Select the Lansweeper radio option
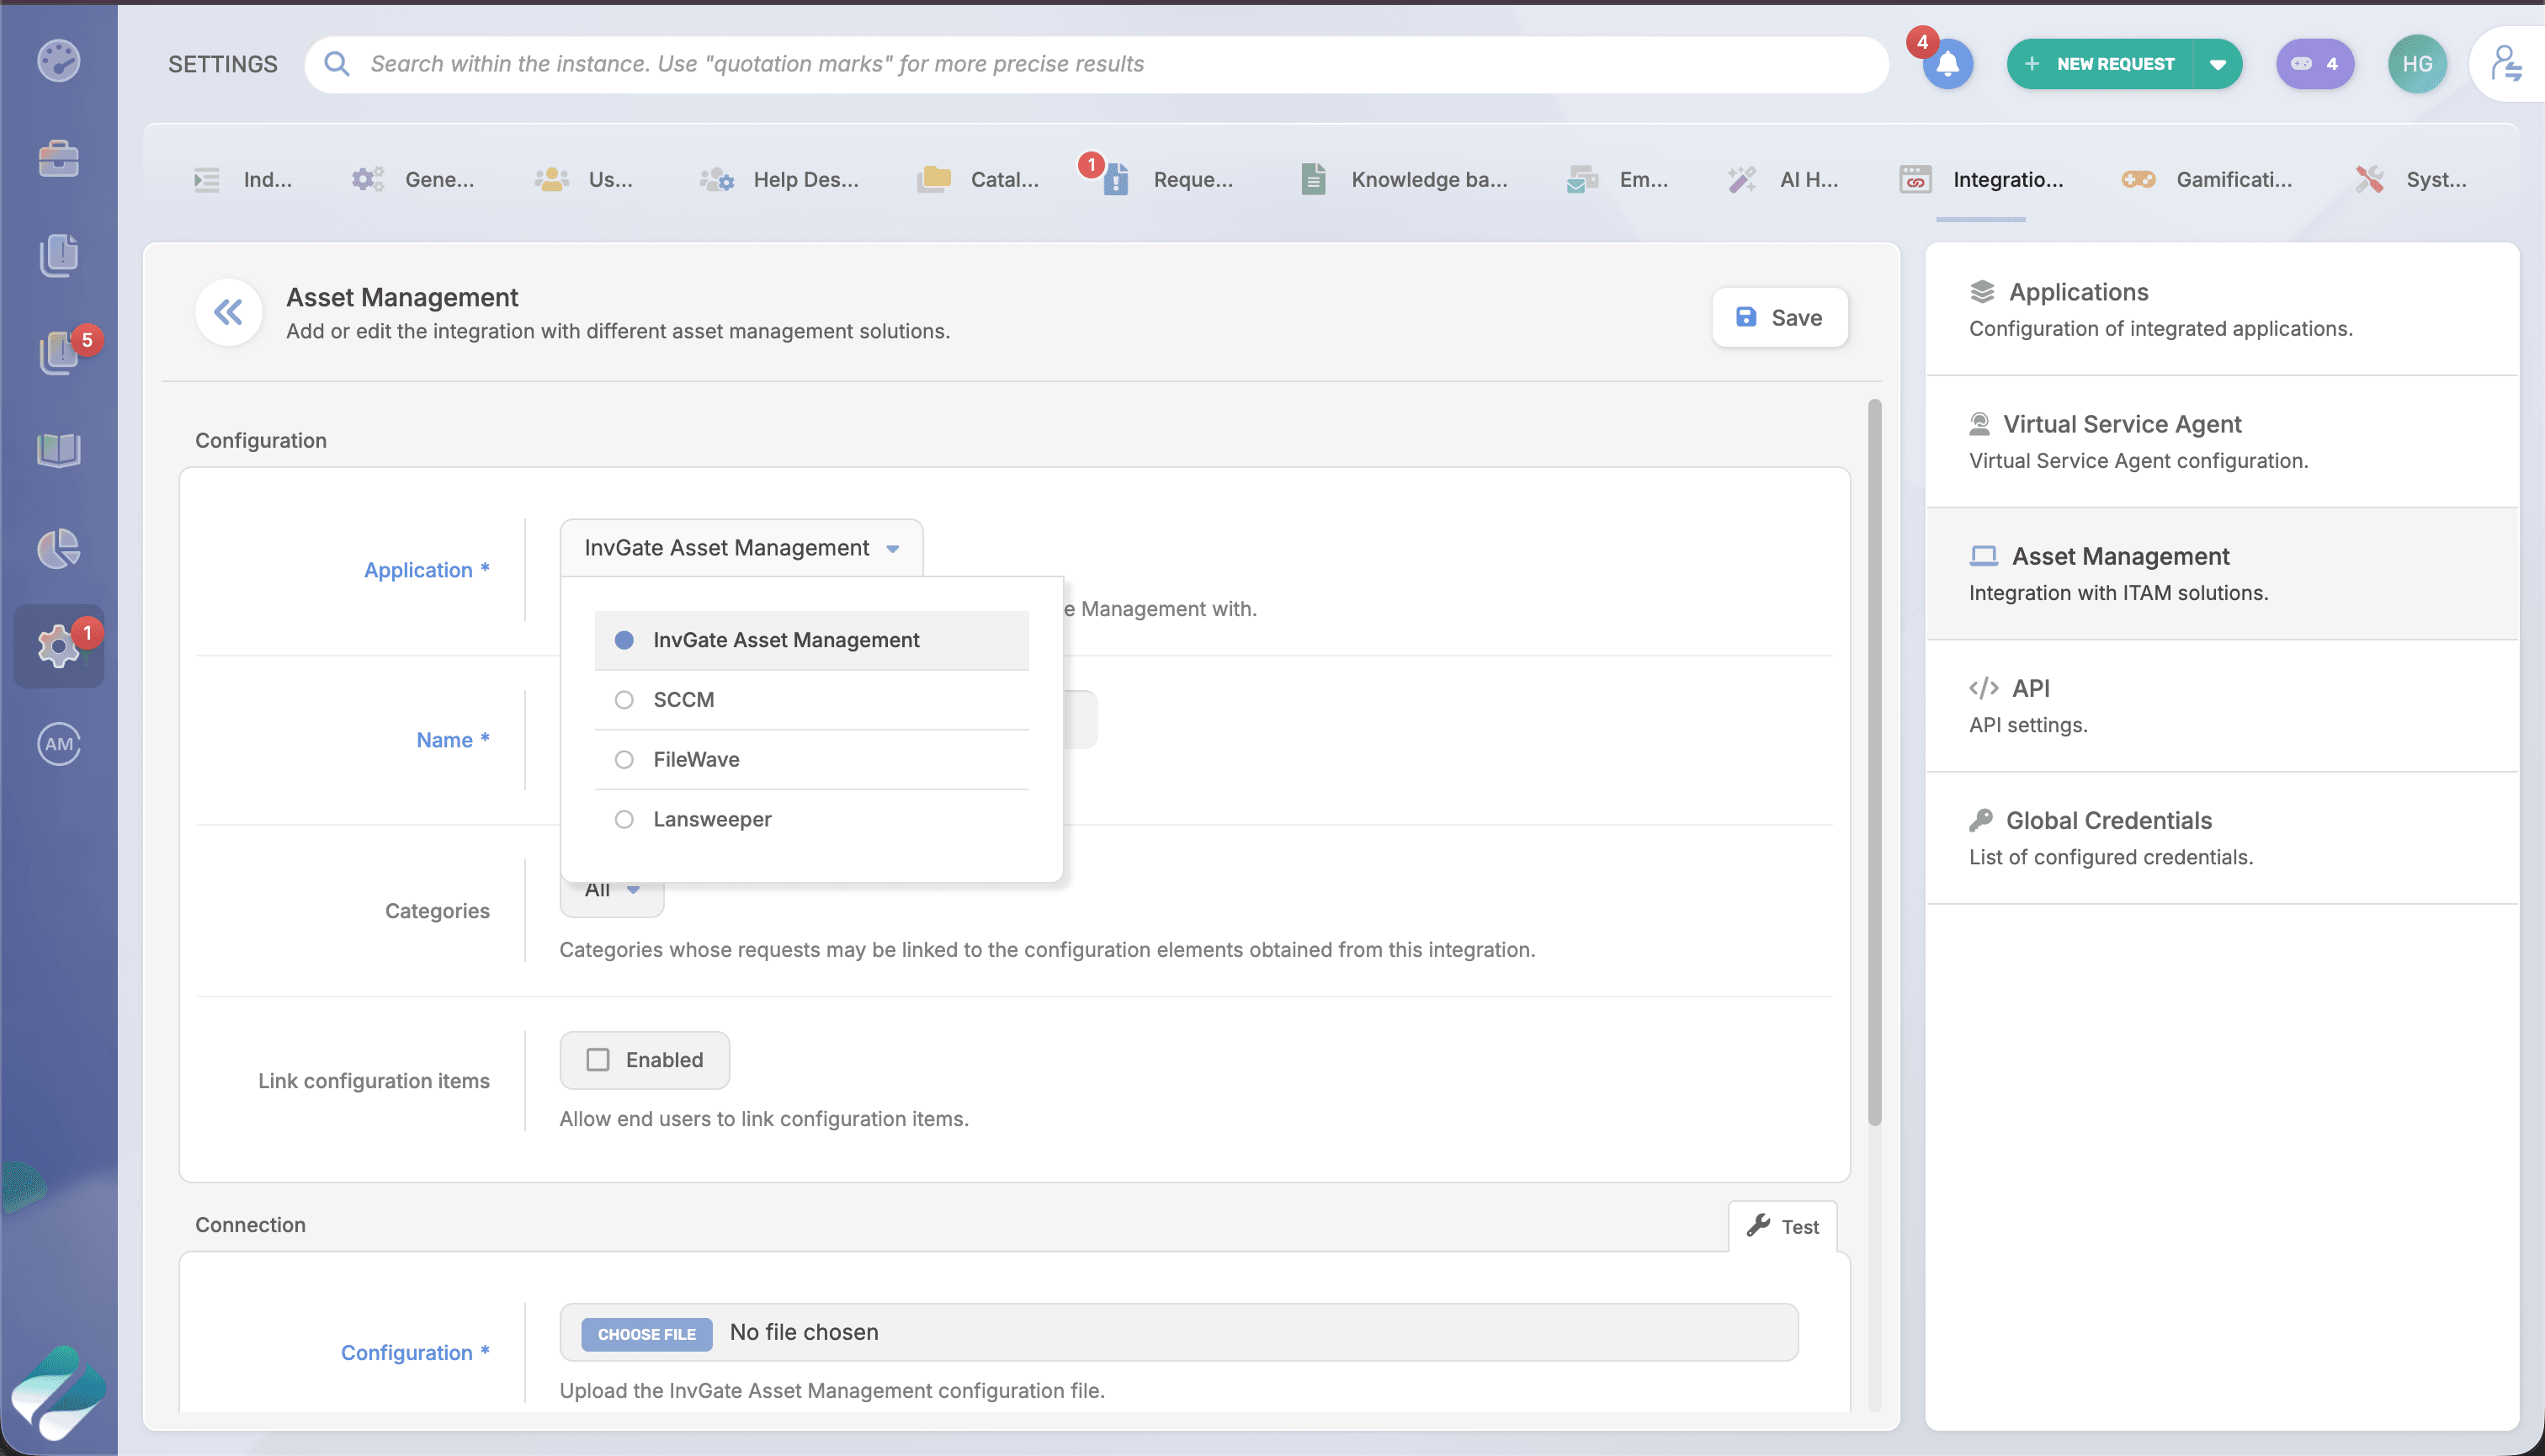The width and height of the screenshot is (2545, 1456). point(811,820)
